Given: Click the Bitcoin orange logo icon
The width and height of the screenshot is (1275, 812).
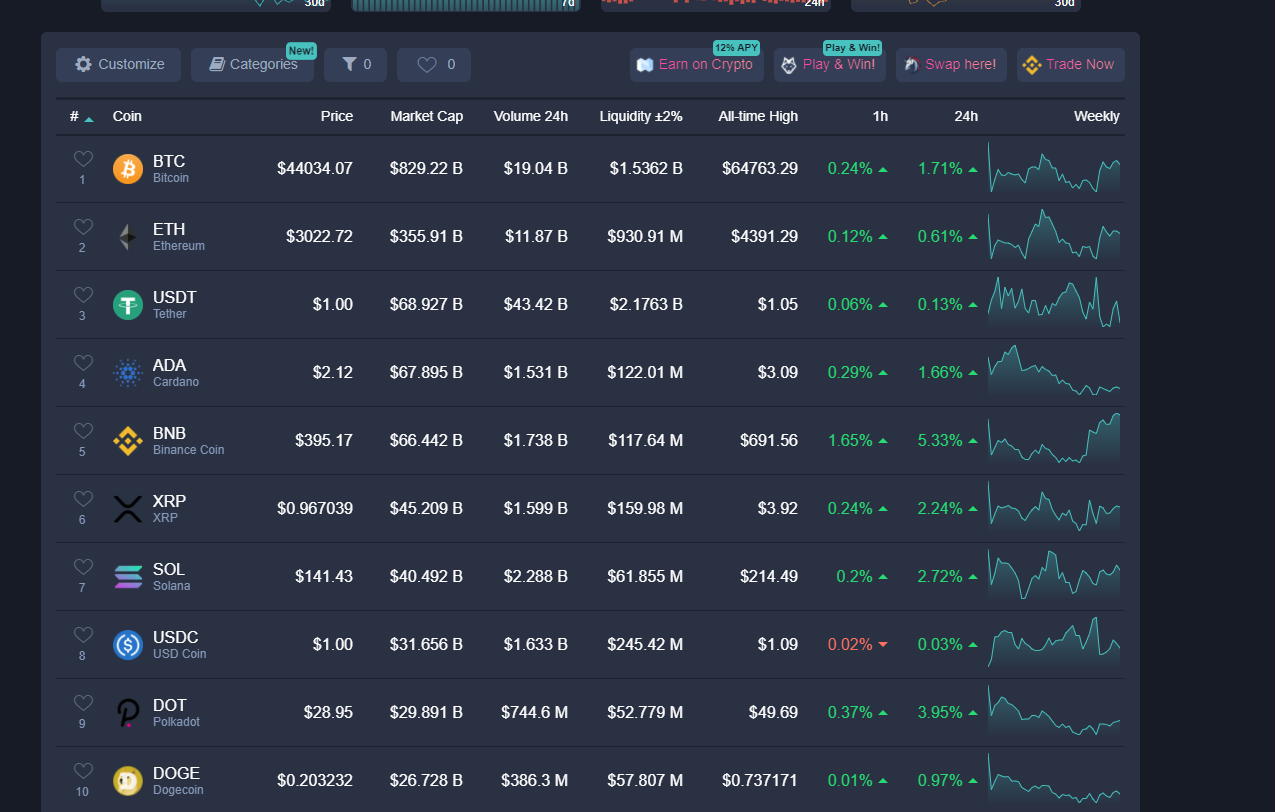Looking at the screenshot, I should (128, 169).
